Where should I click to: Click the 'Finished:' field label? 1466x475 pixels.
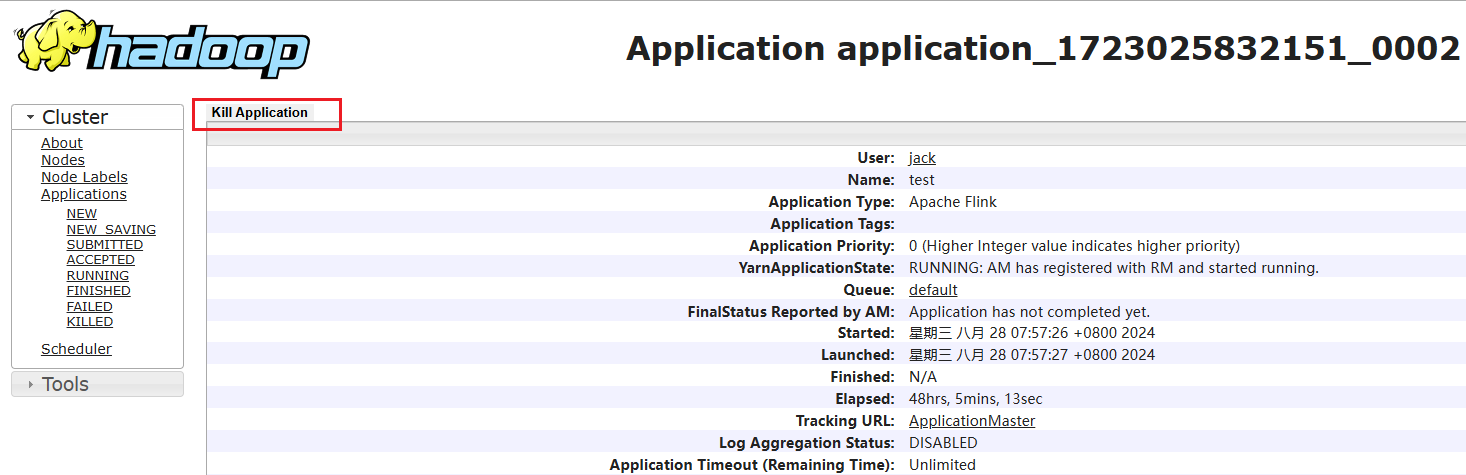pos(863,377)
